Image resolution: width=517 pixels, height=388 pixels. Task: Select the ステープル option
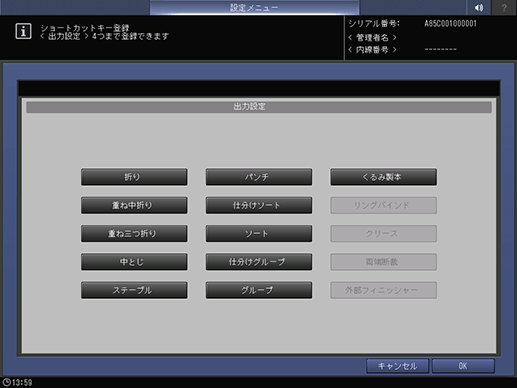pos(134,290)
